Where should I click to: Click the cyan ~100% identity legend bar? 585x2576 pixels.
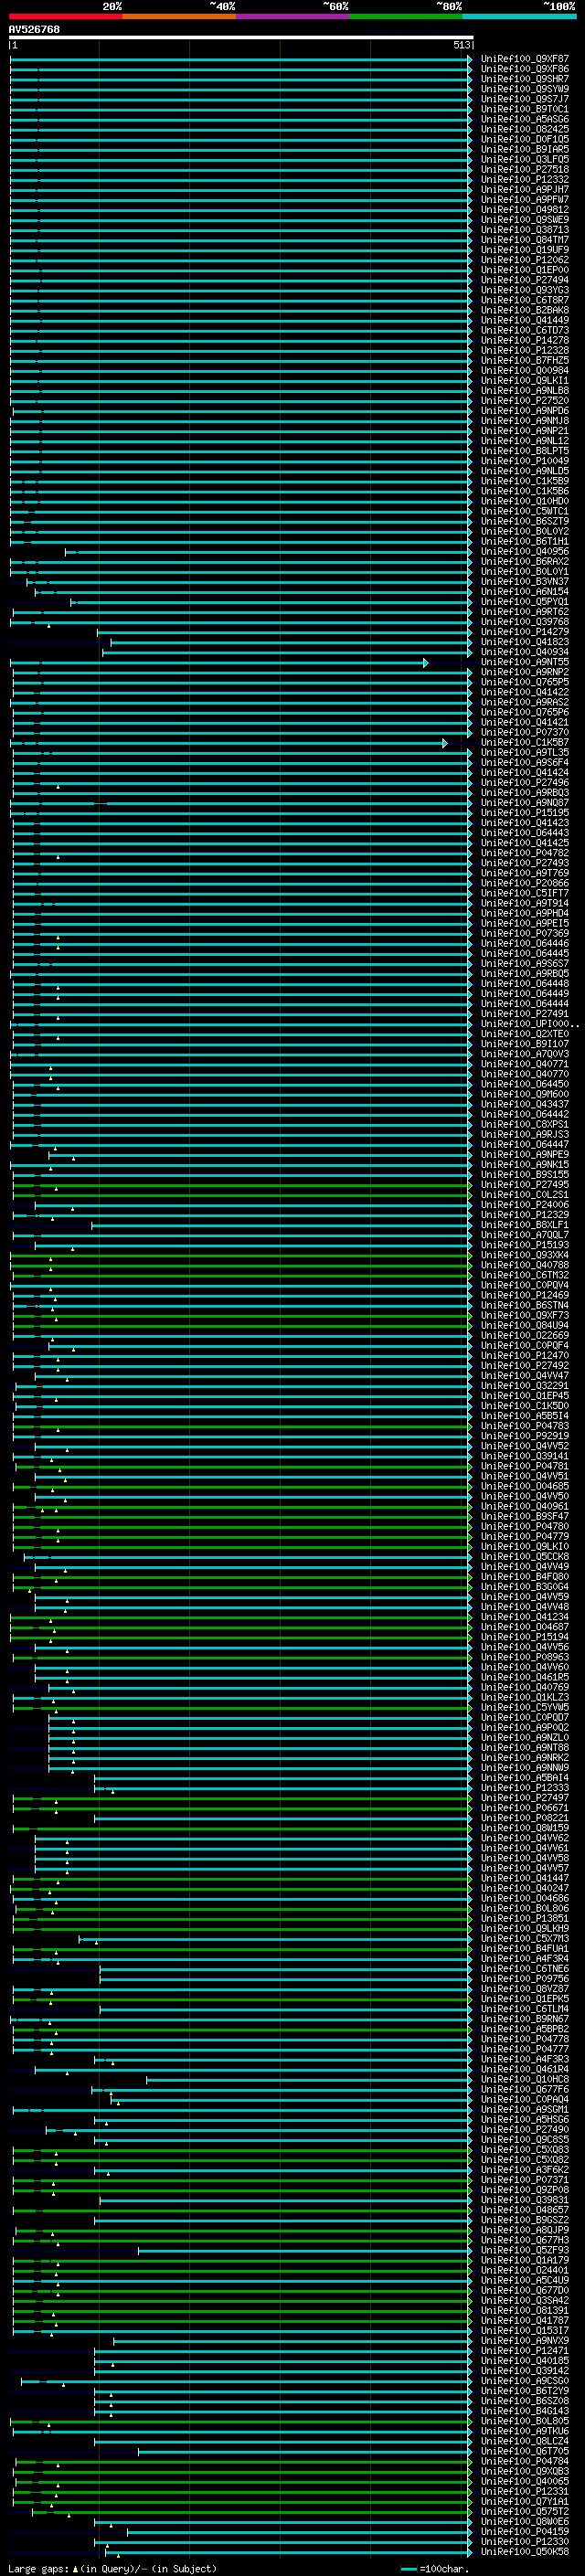519,17
